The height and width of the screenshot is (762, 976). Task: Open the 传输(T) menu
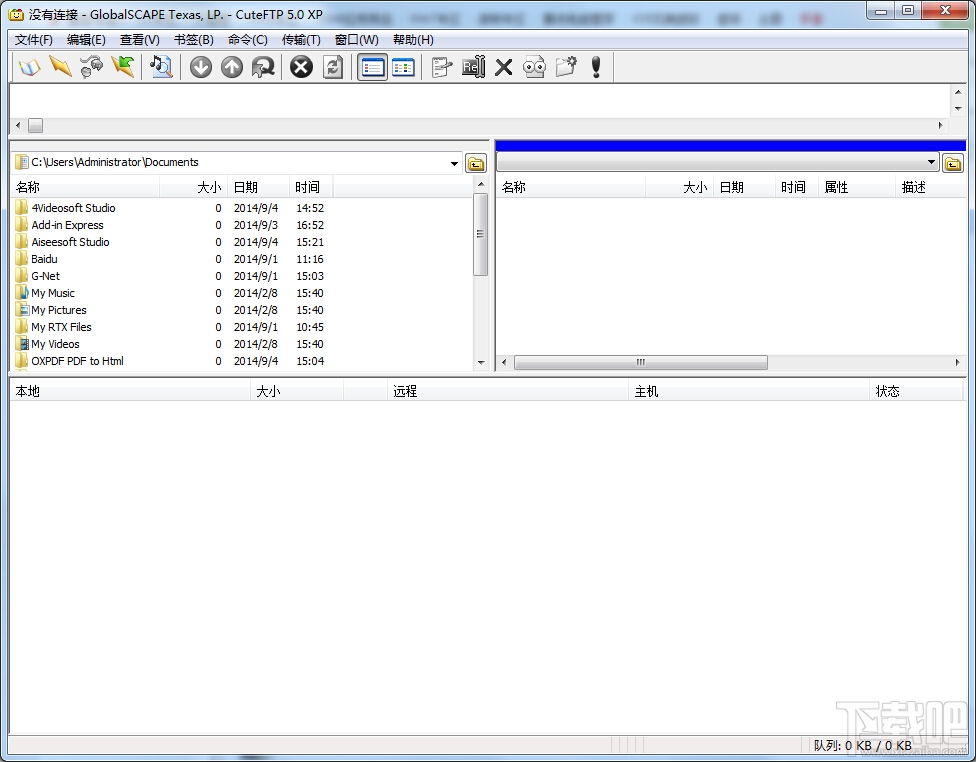click(x=301, y=40)
